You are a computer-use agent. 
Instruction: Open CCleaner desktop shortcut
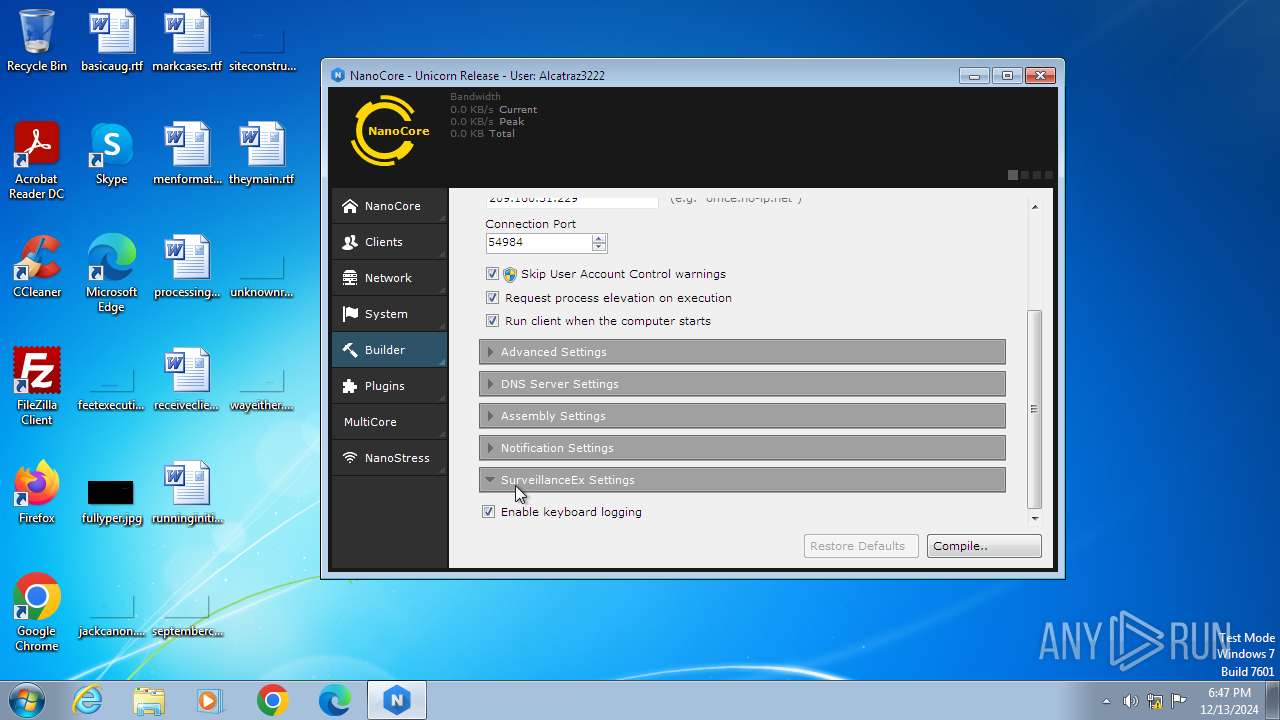pyautogui.click(x=37, y=267)
